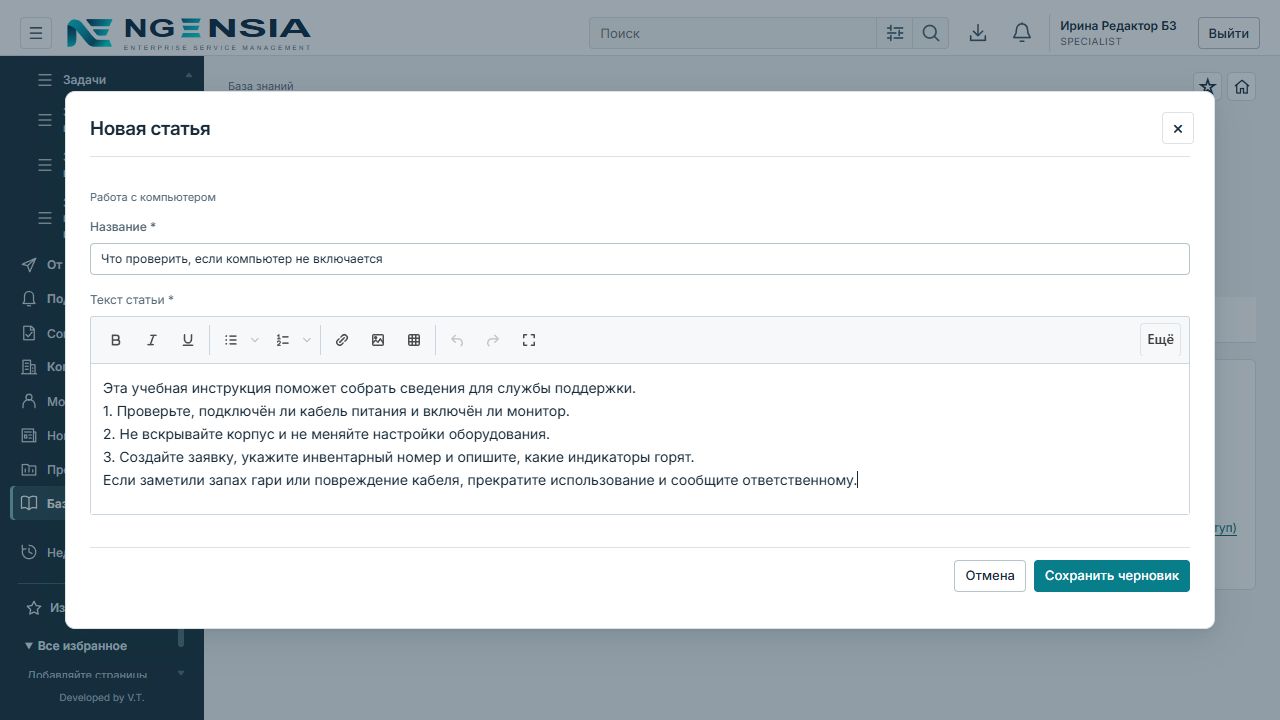
Task: Undo the last edit
Action: click(x=457, y=340)
